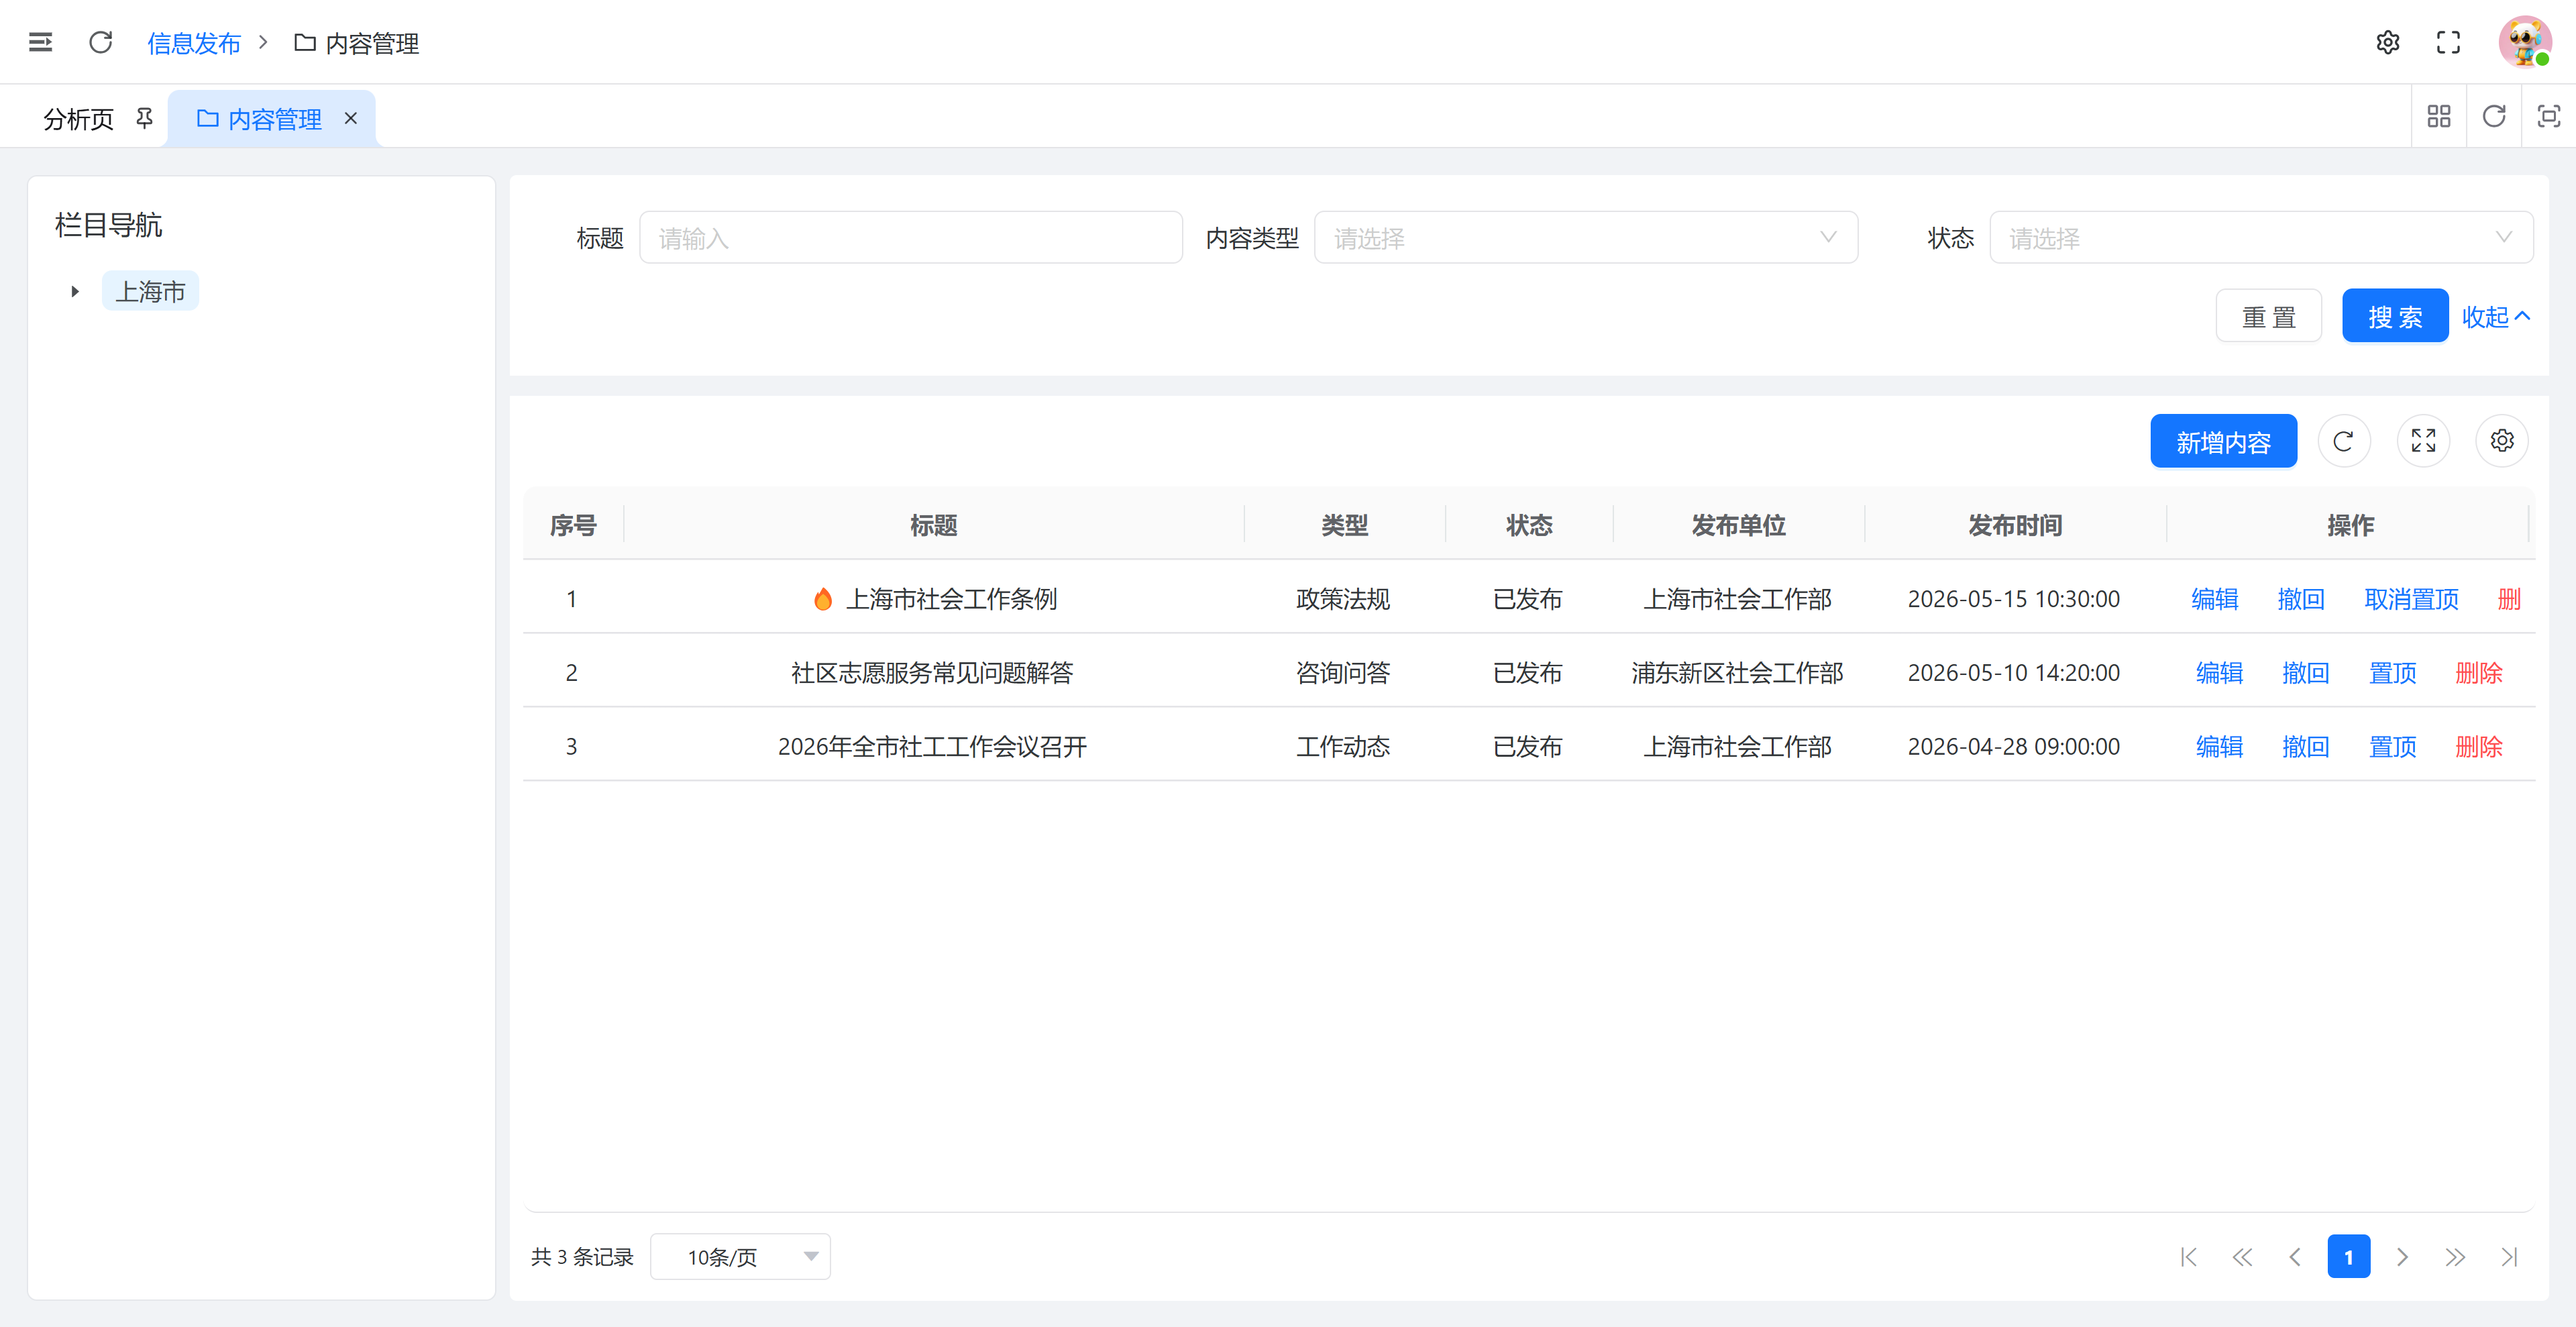2576x1327 pixels.
Task: Select 上海市 in the 栏目导航 tree
Action: point(151,292)
